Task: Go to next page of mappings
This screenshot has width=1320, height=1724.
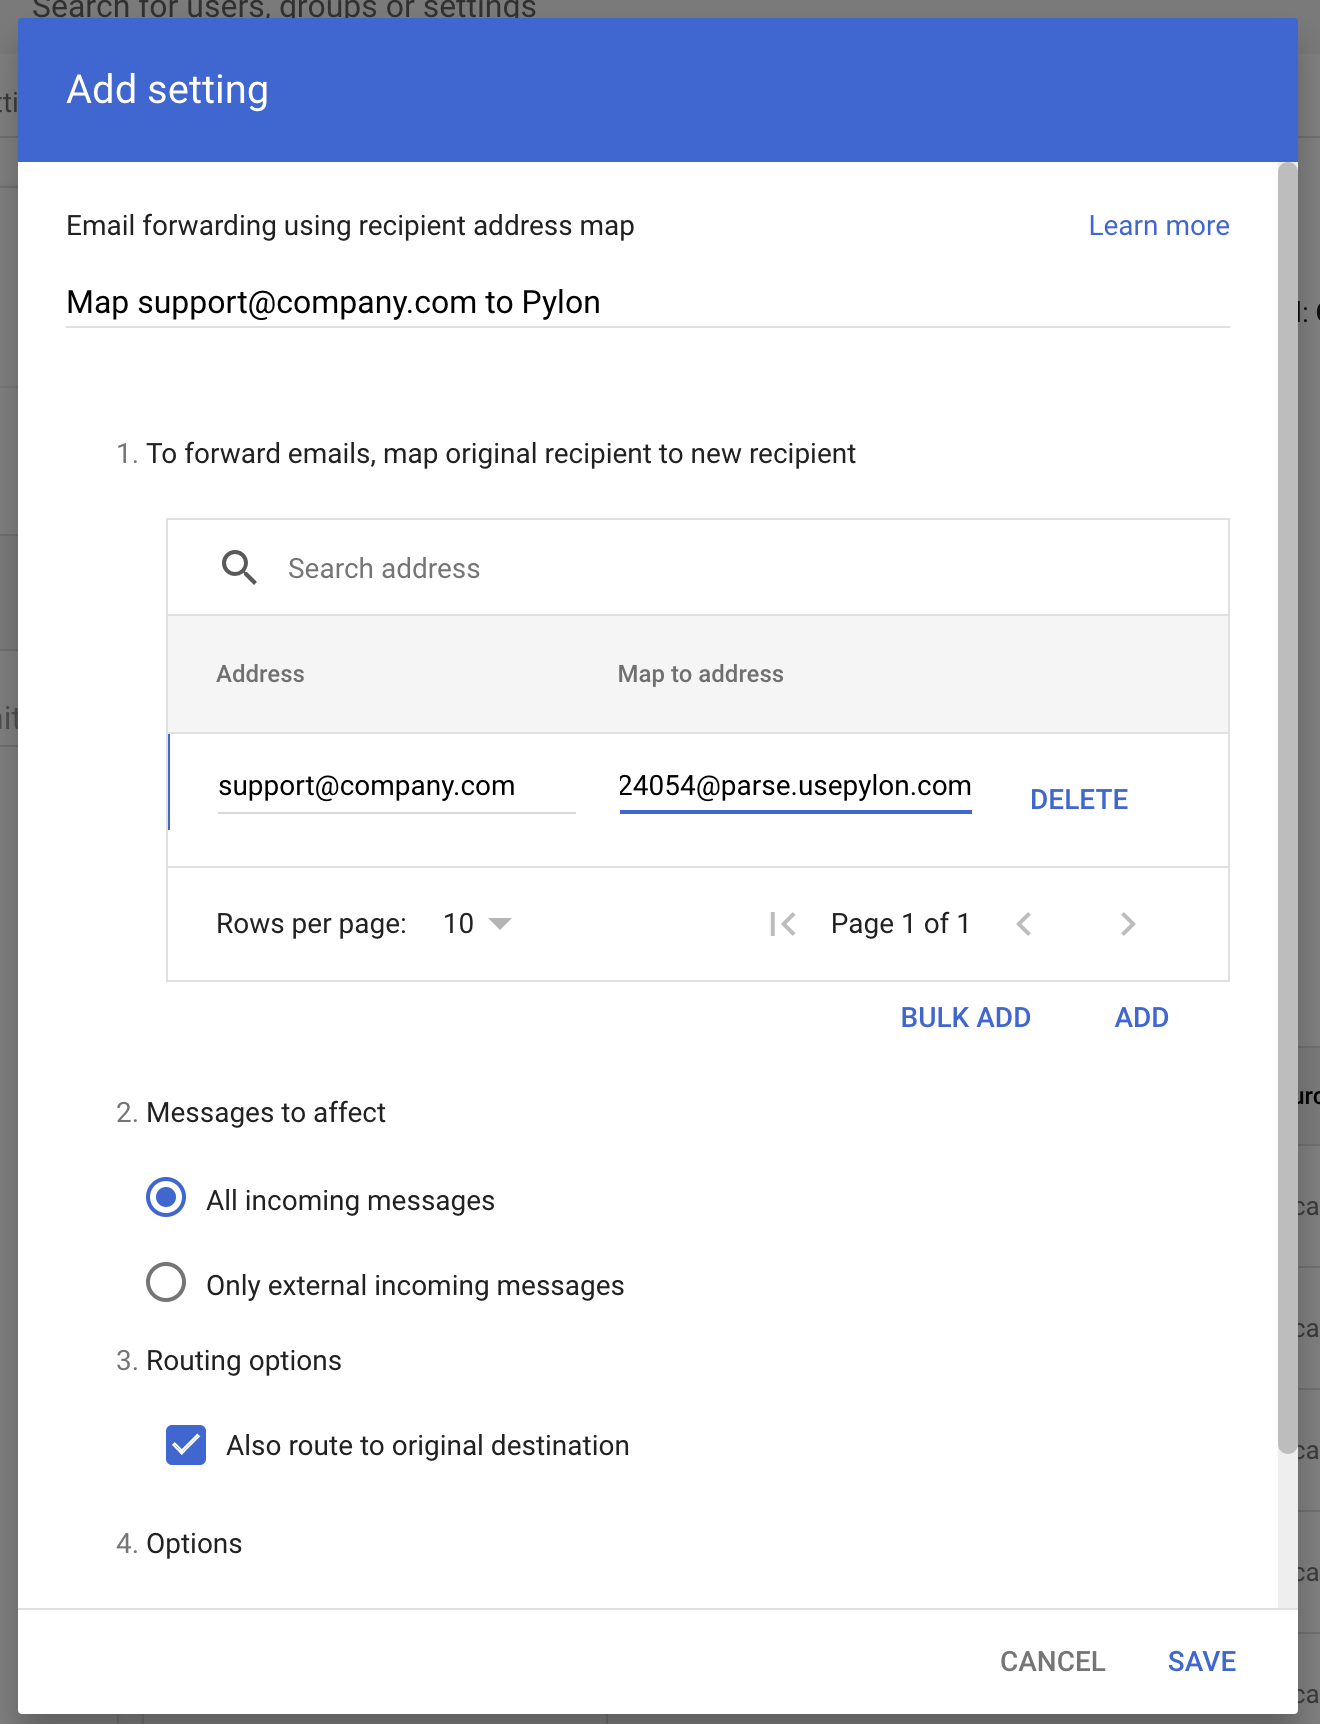Action: point(1128,924)
